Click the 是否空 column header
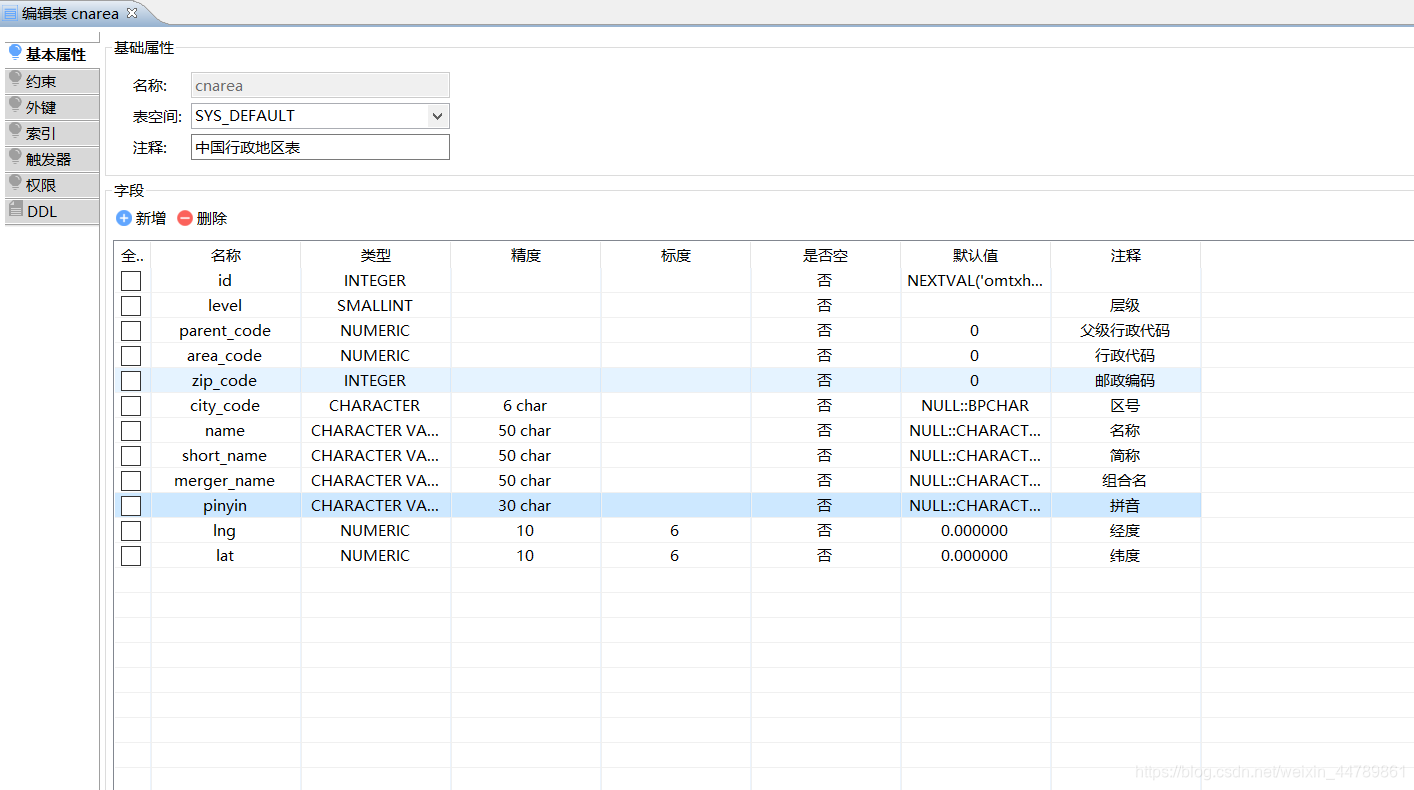Viewport: 1414px width, 790px height. (825, 256)
